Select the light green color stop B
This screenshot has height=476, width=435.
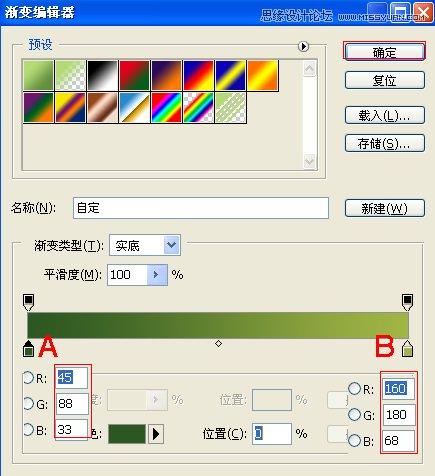click(407, 349)
